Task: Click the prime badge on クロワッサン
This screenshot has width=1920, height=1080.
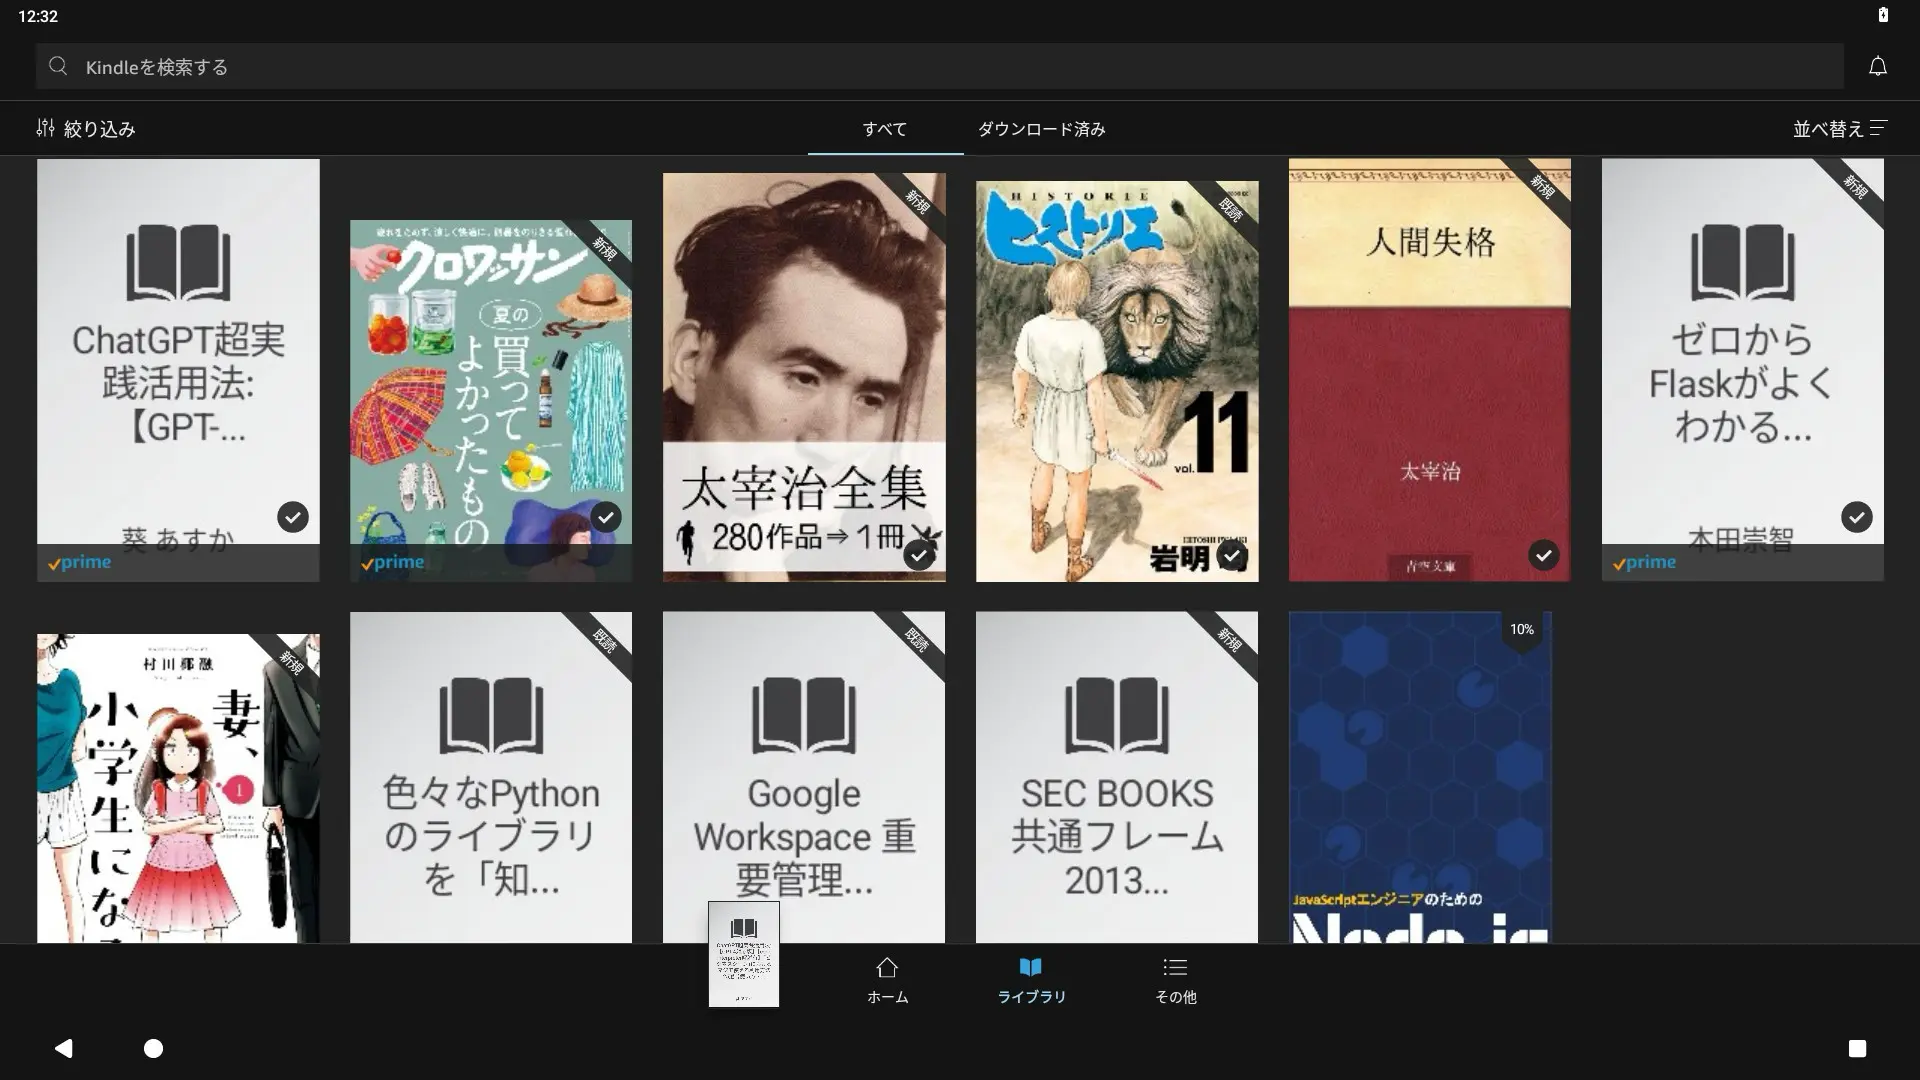Action: 393,563
